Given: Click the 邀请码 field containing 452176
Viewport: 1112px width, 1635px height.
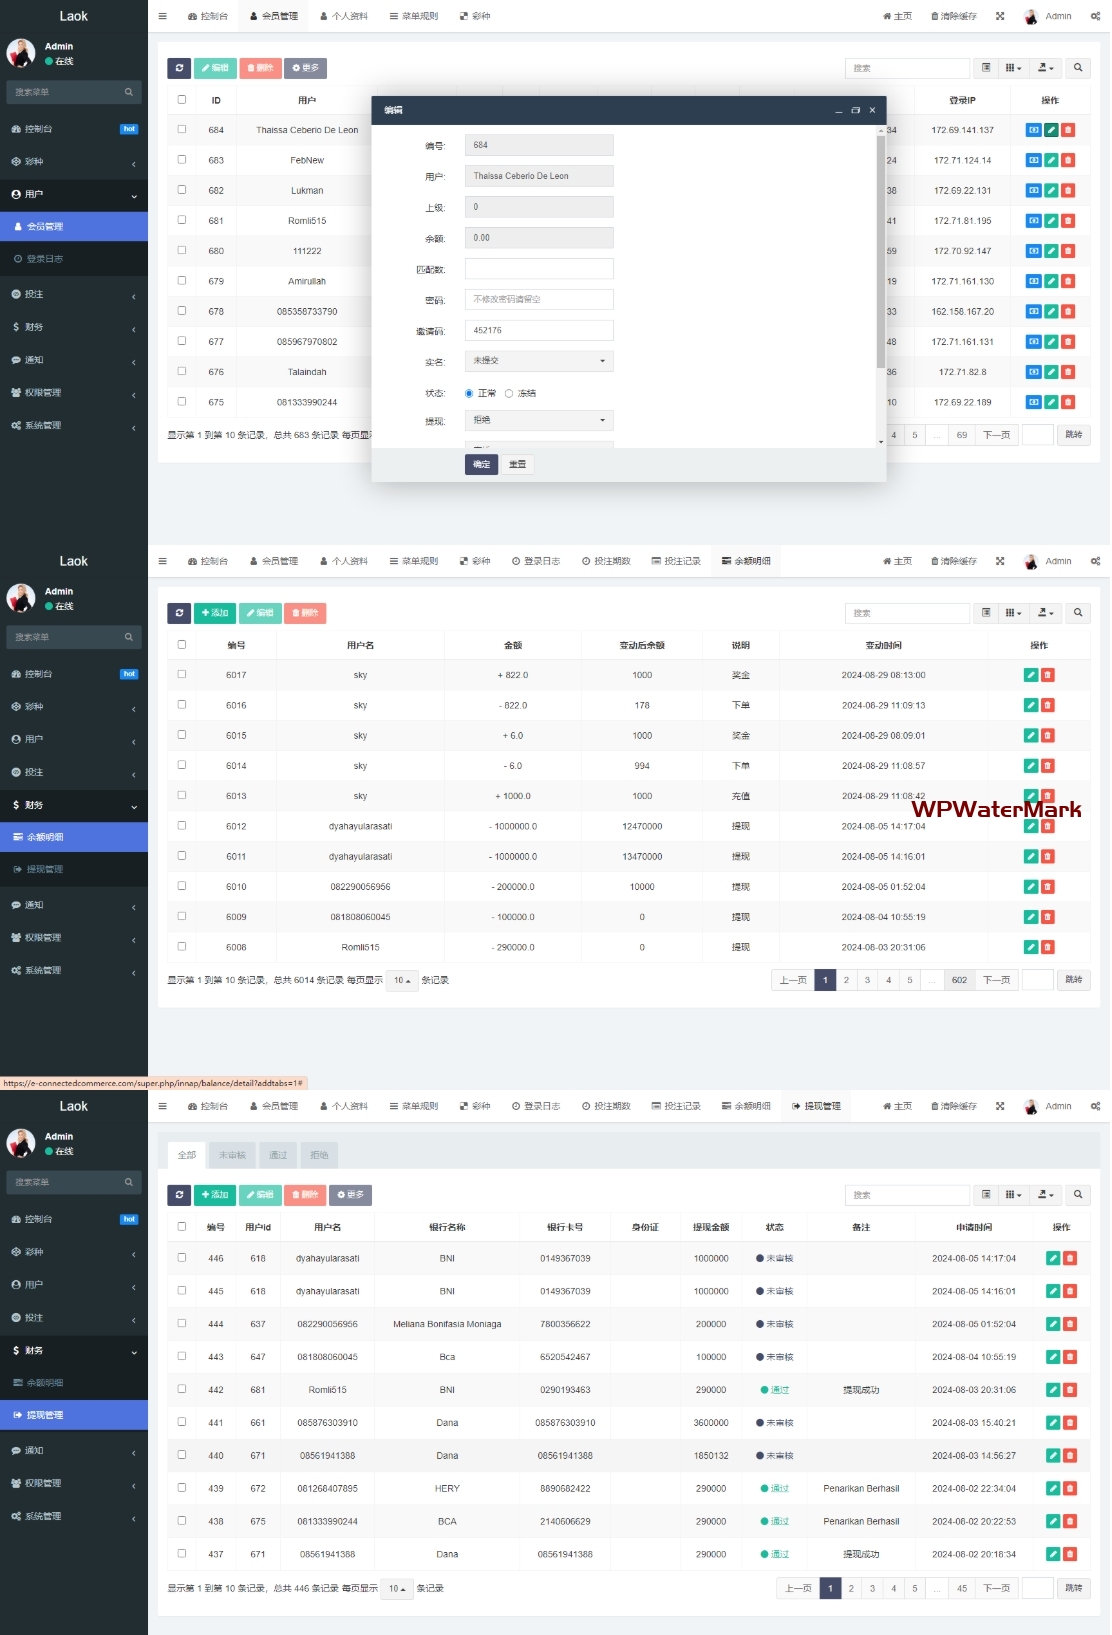Looking at the screenshot, I should 539,331.
